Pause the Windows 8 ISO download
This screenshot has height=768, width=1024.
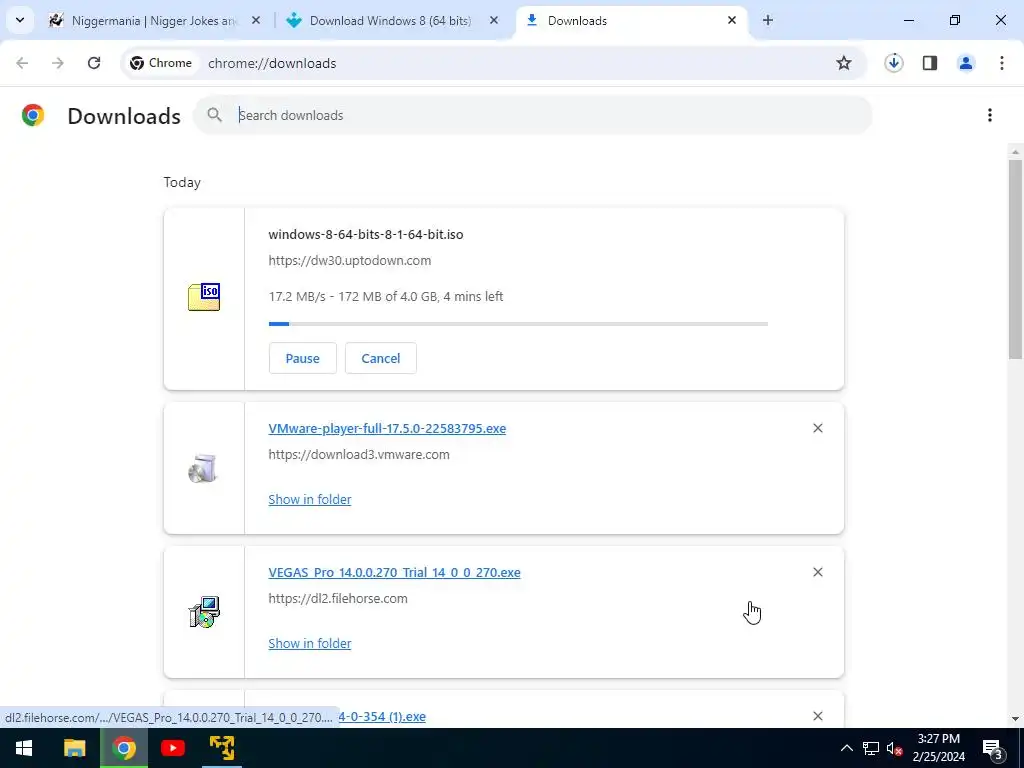tap(302, 358)
